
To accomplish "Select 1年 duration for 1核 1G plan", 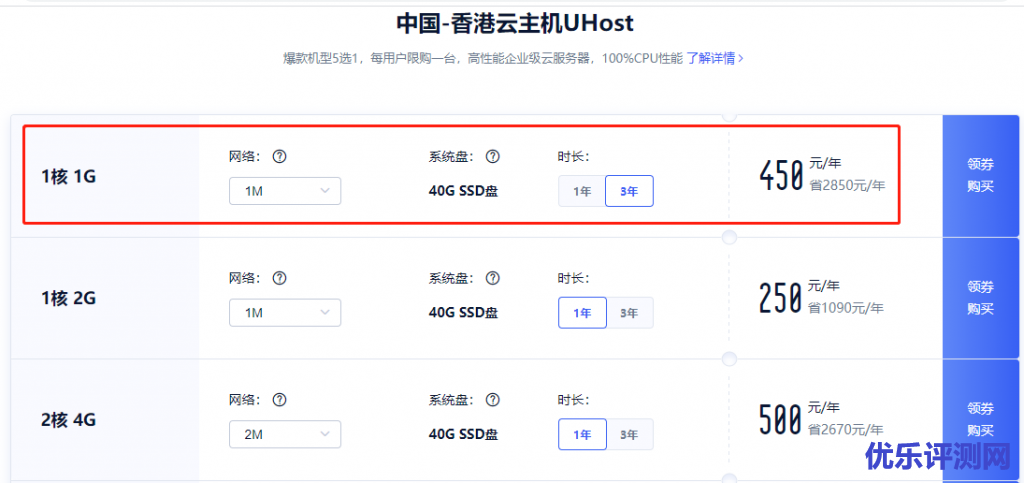I will (582, 191).
